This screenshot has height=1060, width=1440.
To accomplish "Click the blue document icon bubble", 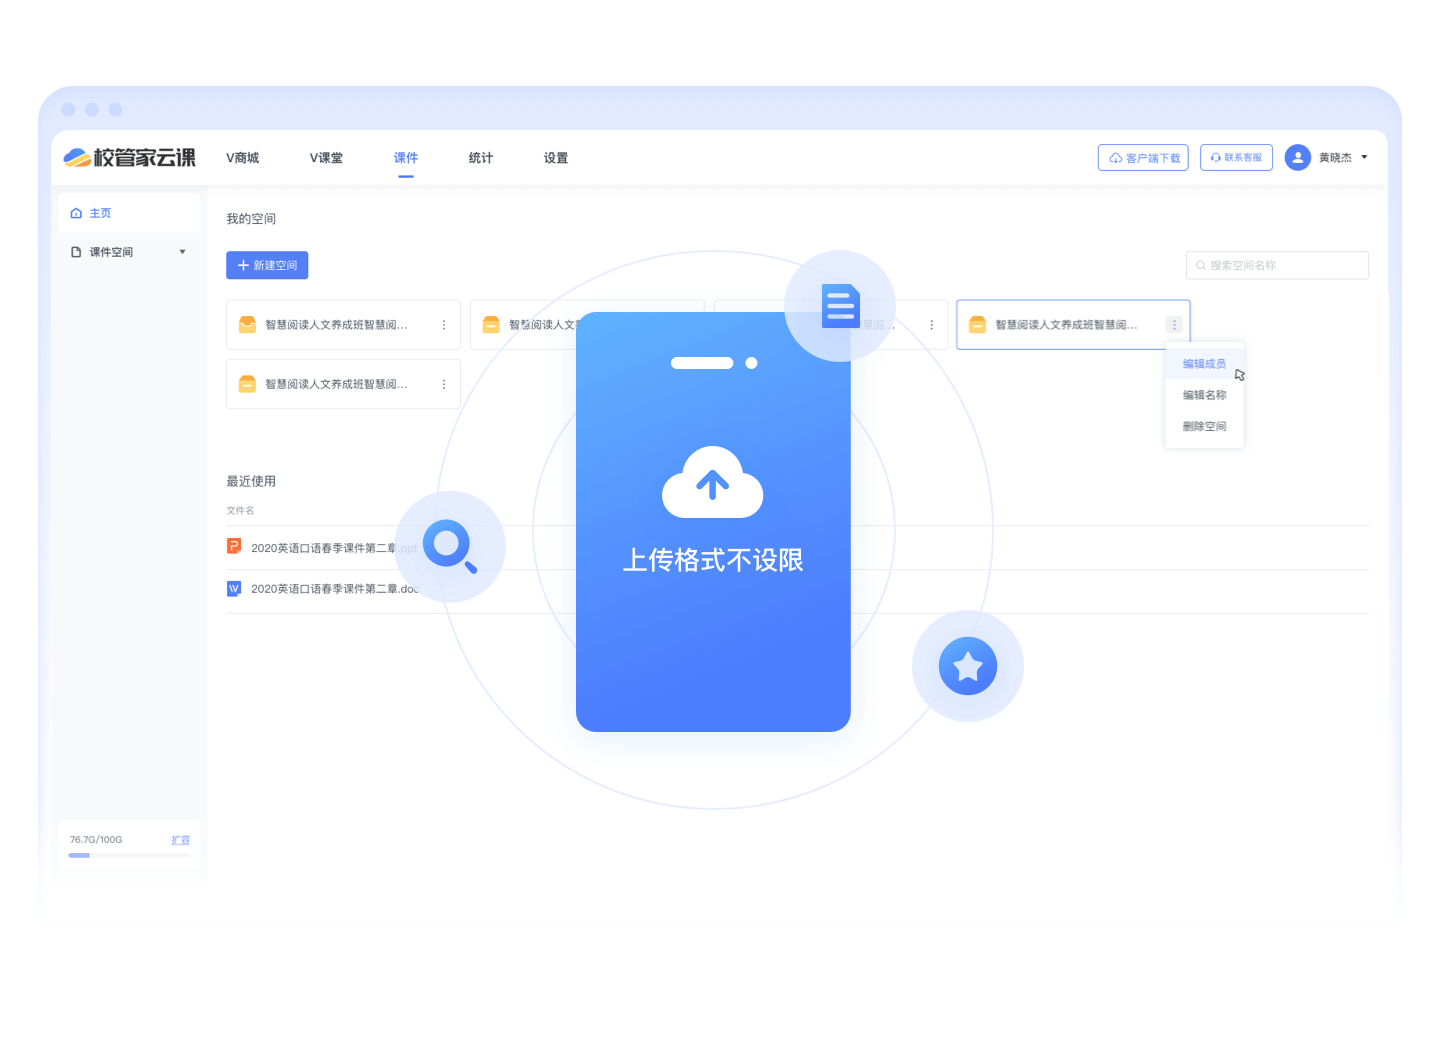I will click(840, 306).
